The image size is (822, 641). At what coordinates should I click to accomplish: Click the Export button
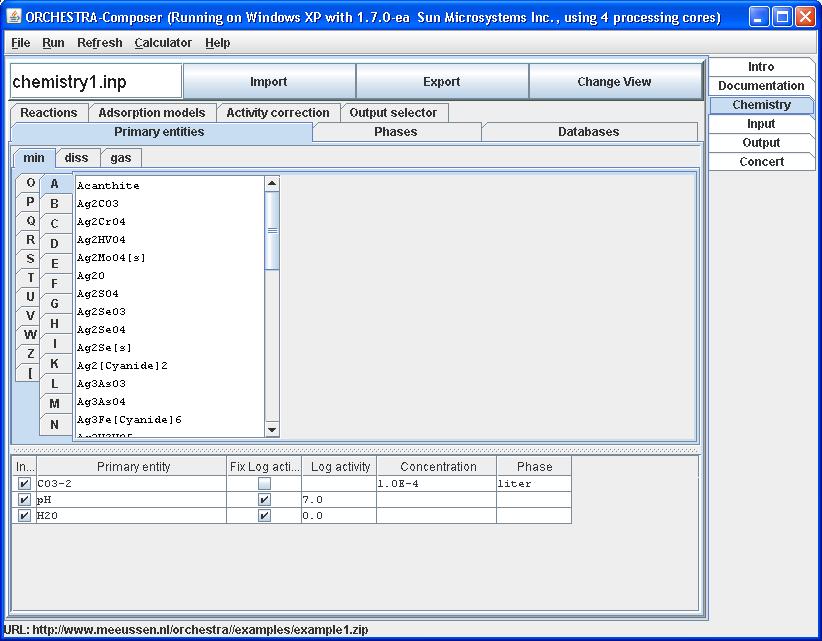[x=442, y=82]
